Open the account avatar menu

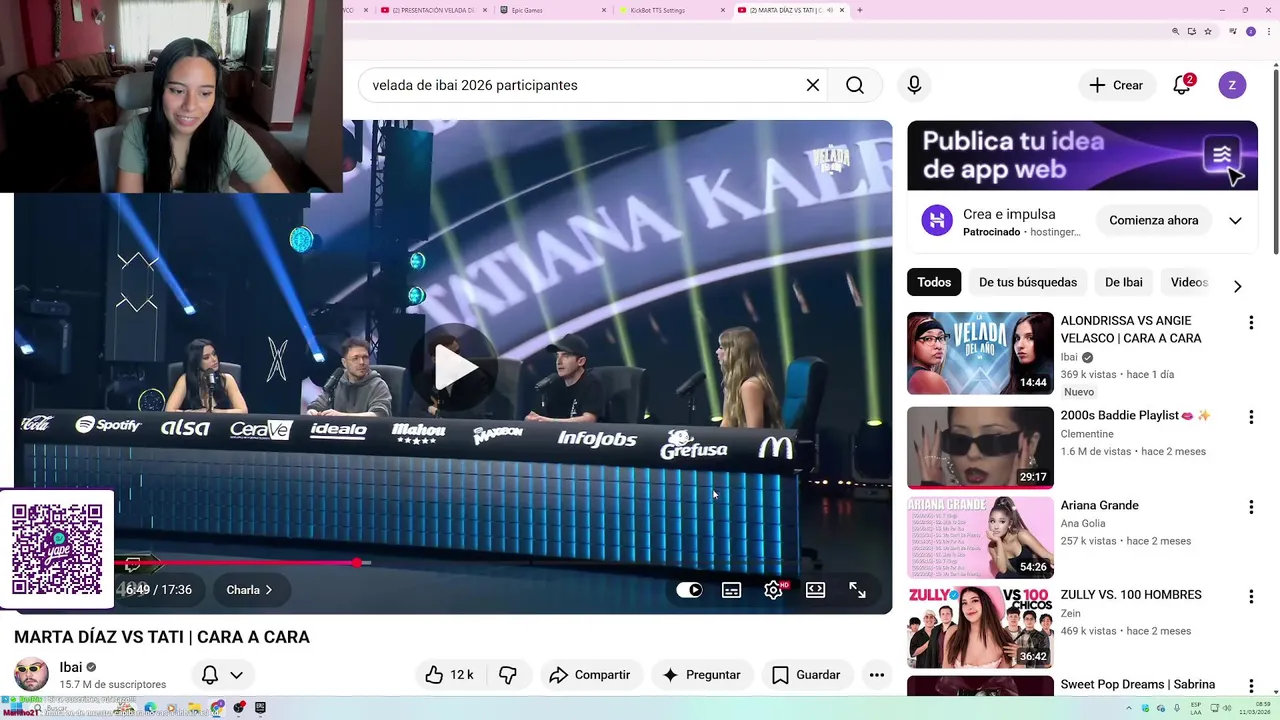(1232, 85)
